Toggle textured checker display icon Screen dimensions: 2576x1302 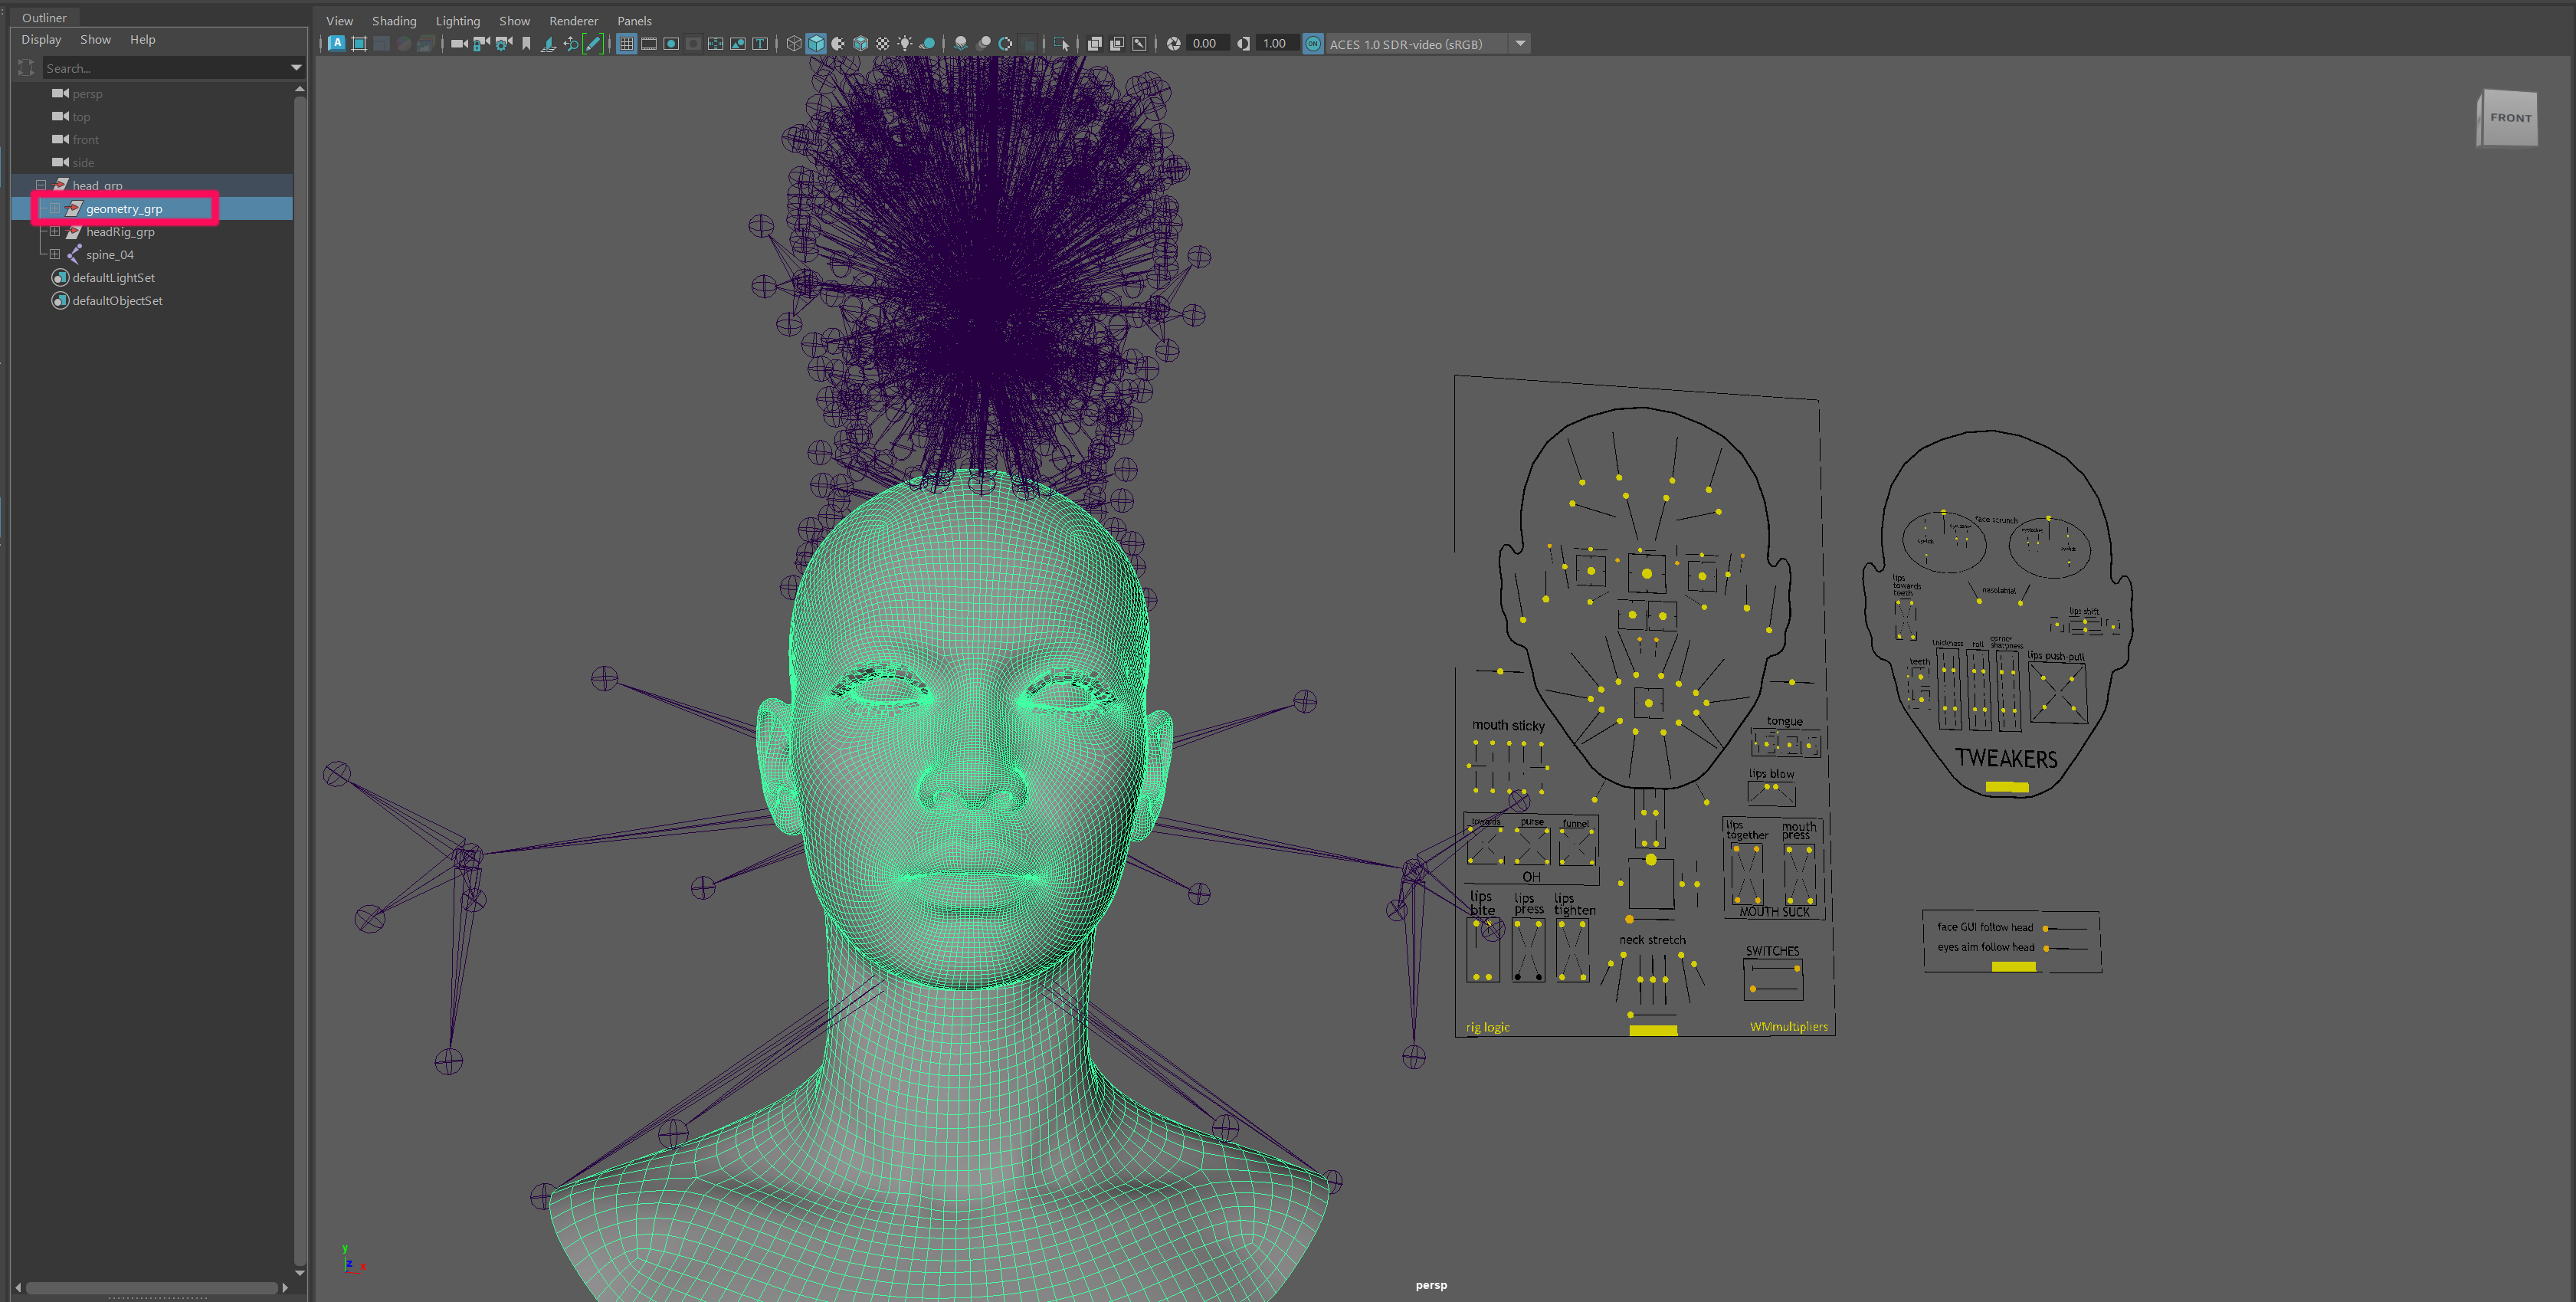(x=882, y=44)
